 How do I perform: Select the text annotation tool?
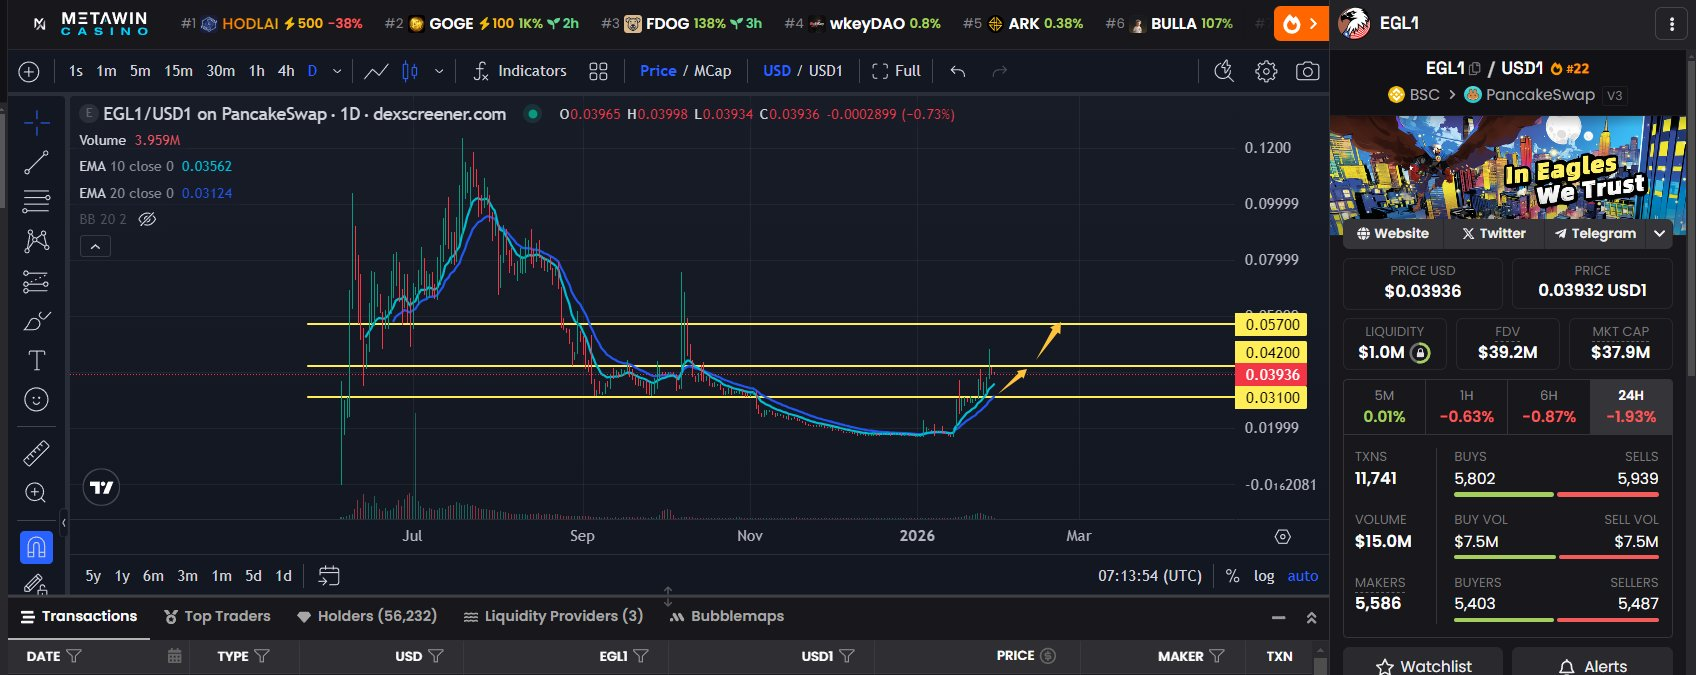36,360
